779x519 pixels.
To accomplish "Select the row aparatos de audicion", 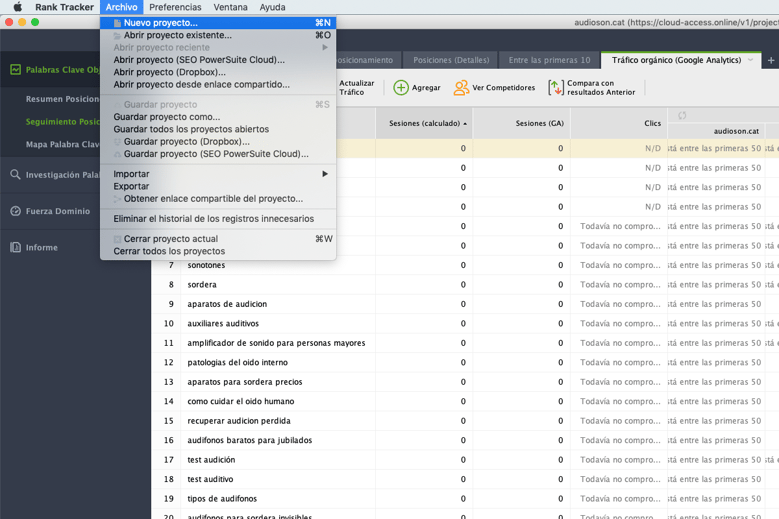I will (465, 304).
